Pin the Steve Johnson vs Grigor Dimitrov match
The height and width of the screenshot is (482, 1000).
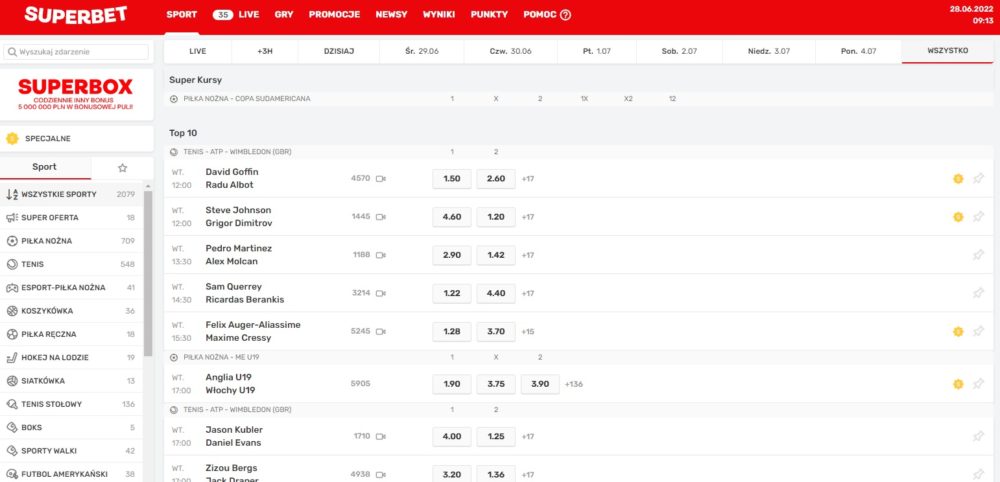click(978, 217)
